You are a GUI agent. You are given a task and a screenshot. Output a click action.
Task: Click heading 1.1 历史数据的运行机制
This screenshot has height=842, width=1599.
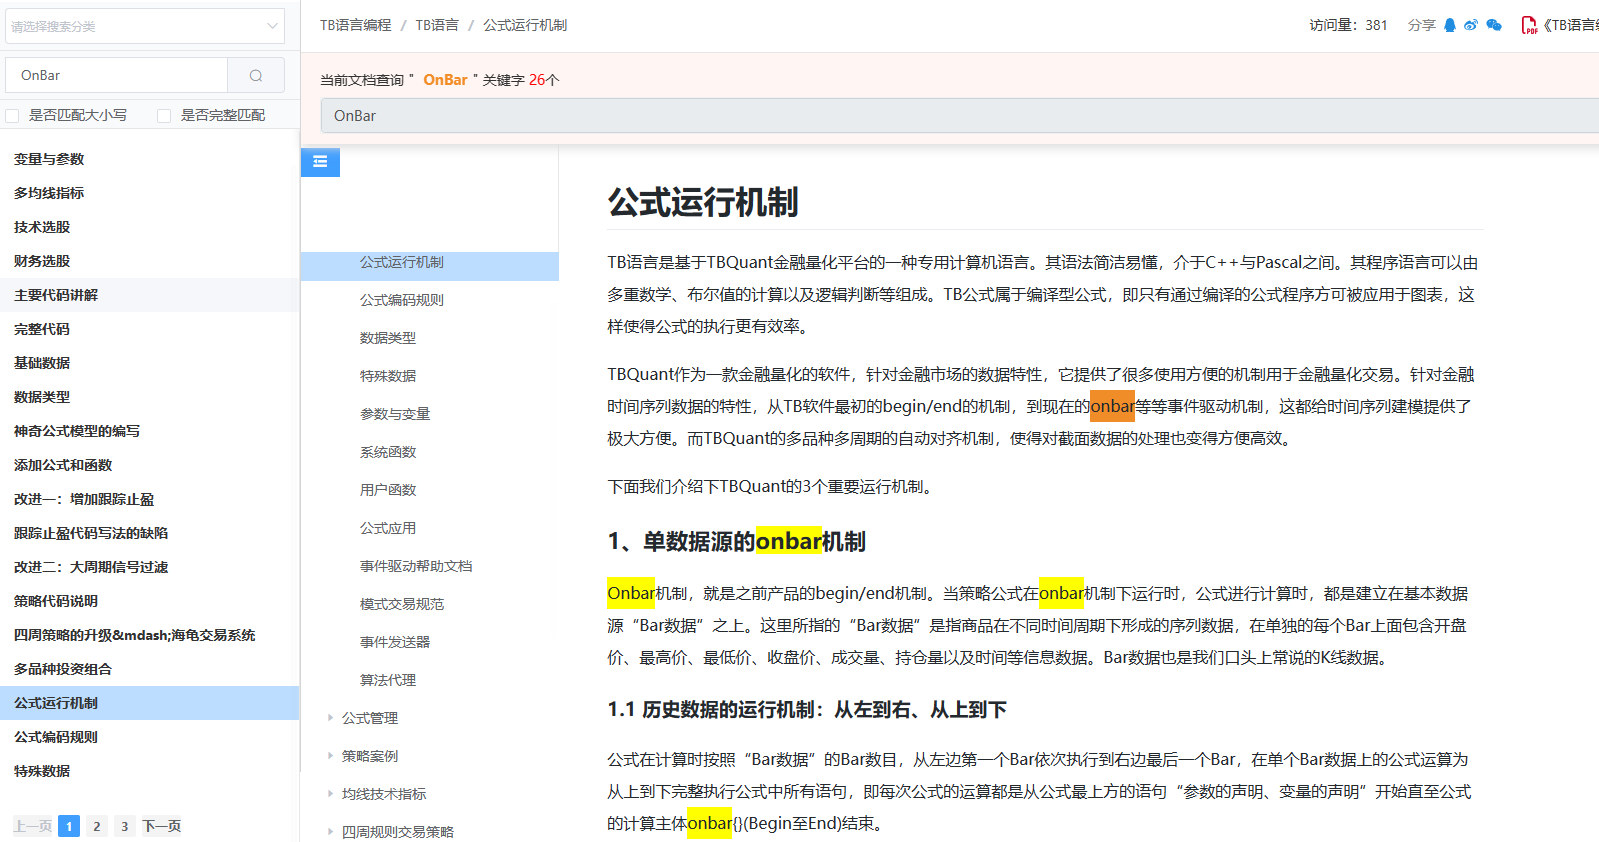[807, 709]
